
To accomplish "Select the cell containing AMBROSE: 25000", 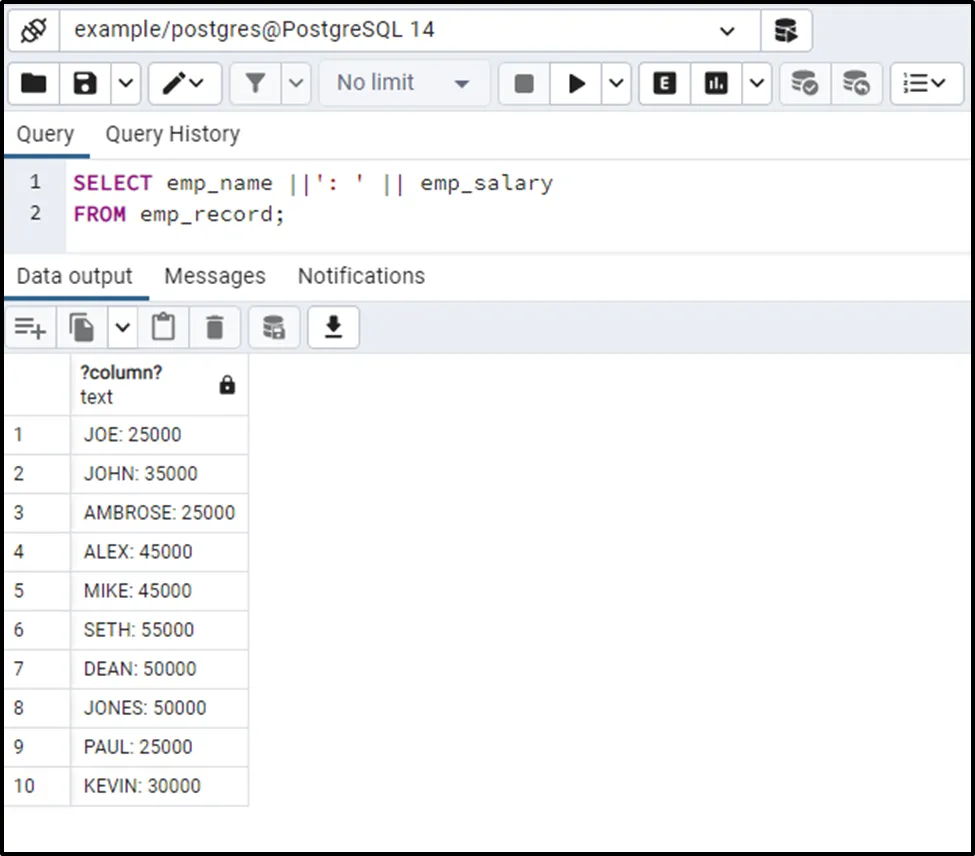I will coord(159,513).
